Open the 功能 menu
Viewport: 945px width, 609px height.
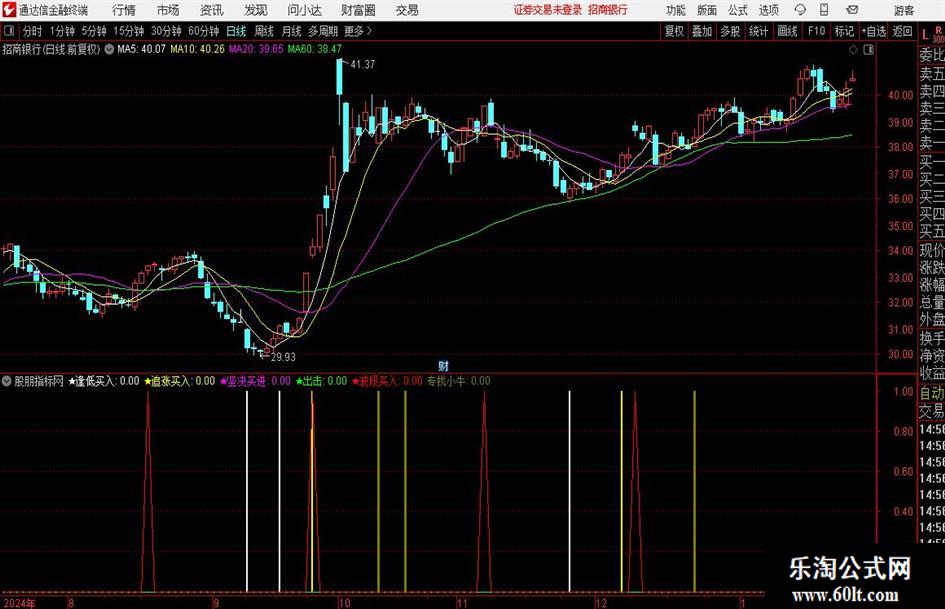[676, 10]
